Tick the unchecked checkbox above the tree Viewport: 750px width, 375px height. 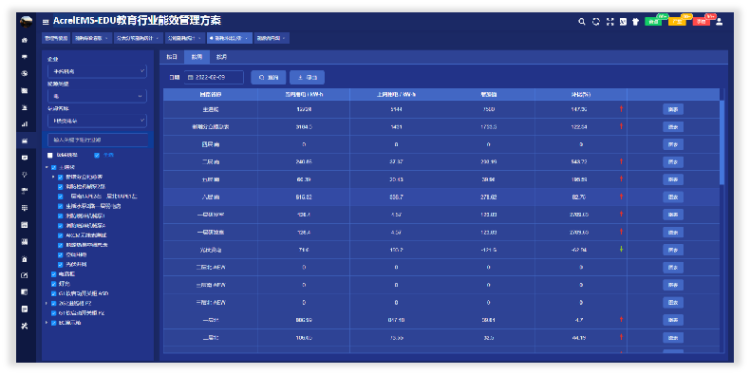[50, 155]
